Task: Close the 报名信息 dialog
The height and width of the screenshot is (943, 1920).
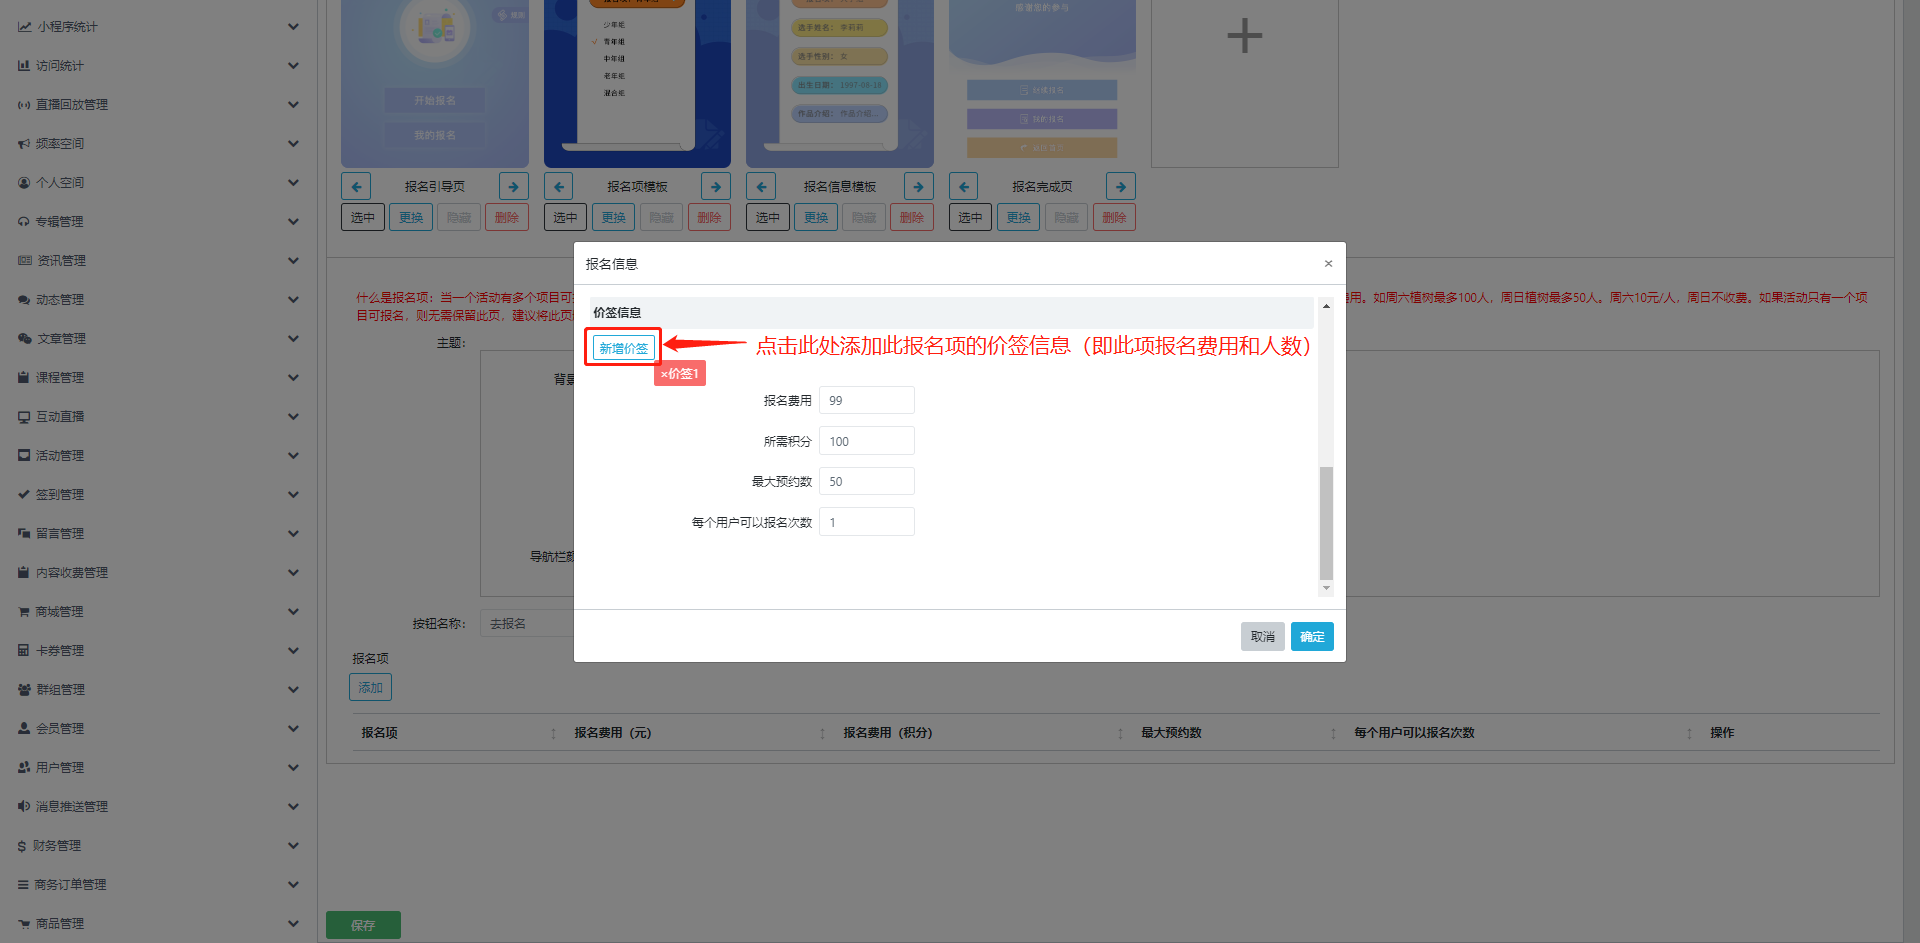Action: [x=1328, y=264]
